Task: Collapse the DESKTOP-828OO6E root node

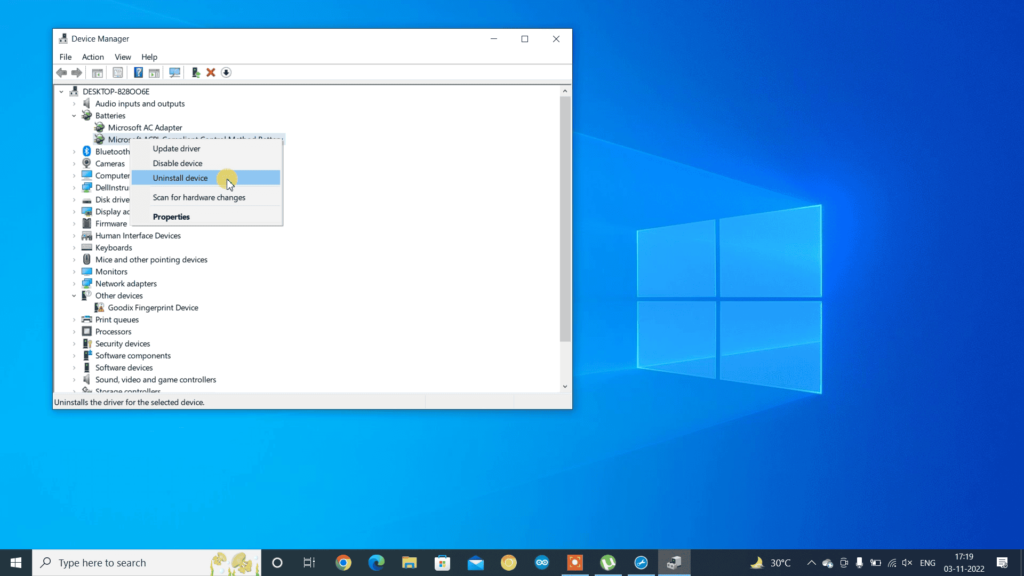Action: pos(61,91)
